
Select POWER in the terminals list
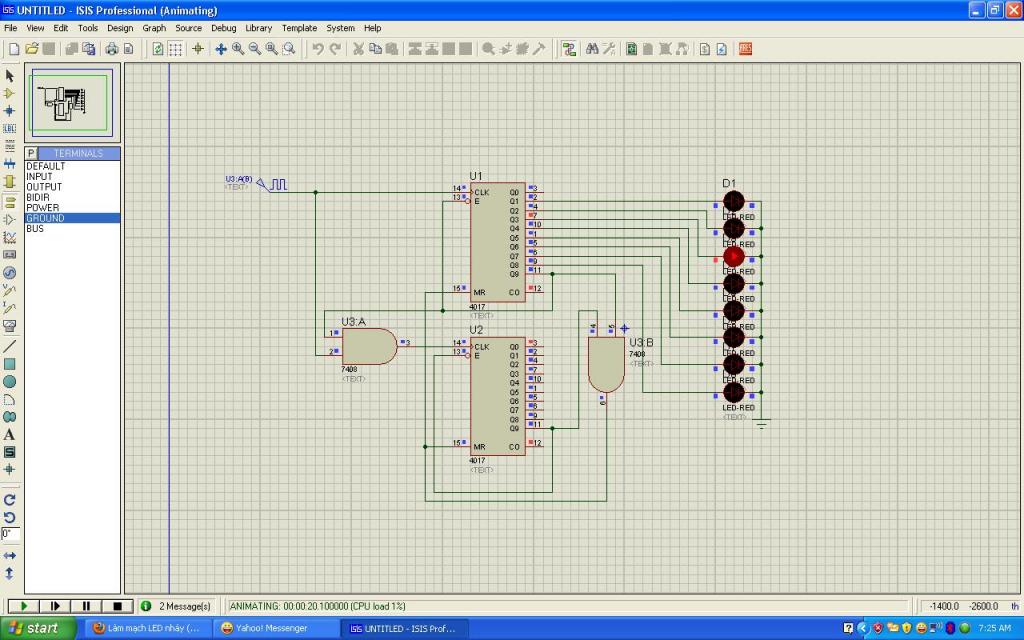click(x=43, y=208)
